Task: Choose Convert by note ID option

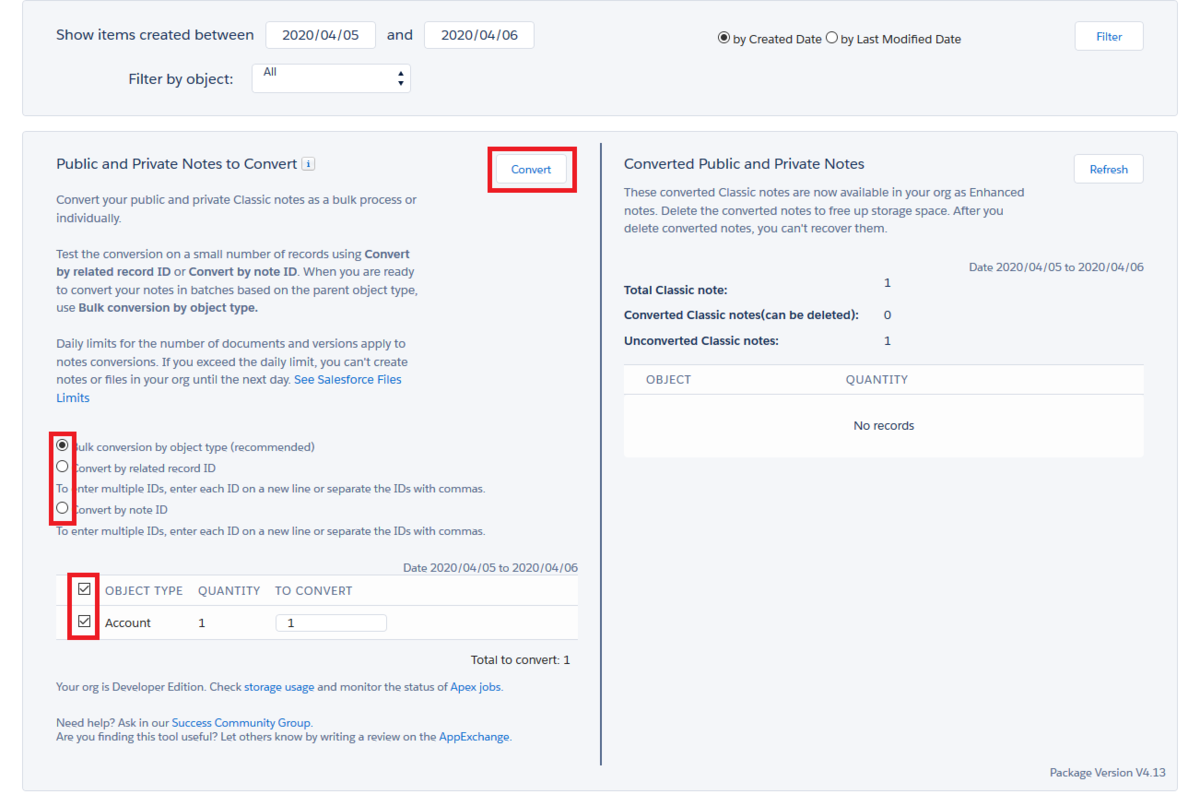Action: [x=63, y=508]
